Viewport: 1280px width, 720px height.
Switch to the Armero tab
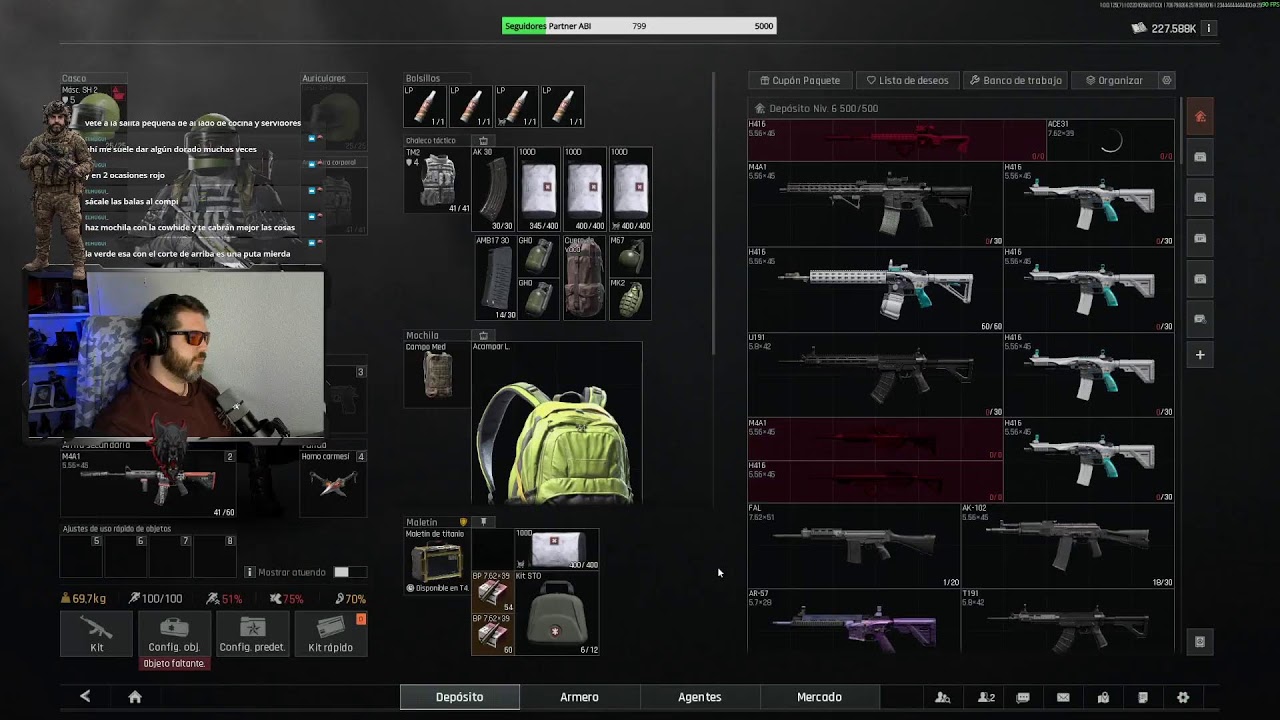[x=579, y=697]
